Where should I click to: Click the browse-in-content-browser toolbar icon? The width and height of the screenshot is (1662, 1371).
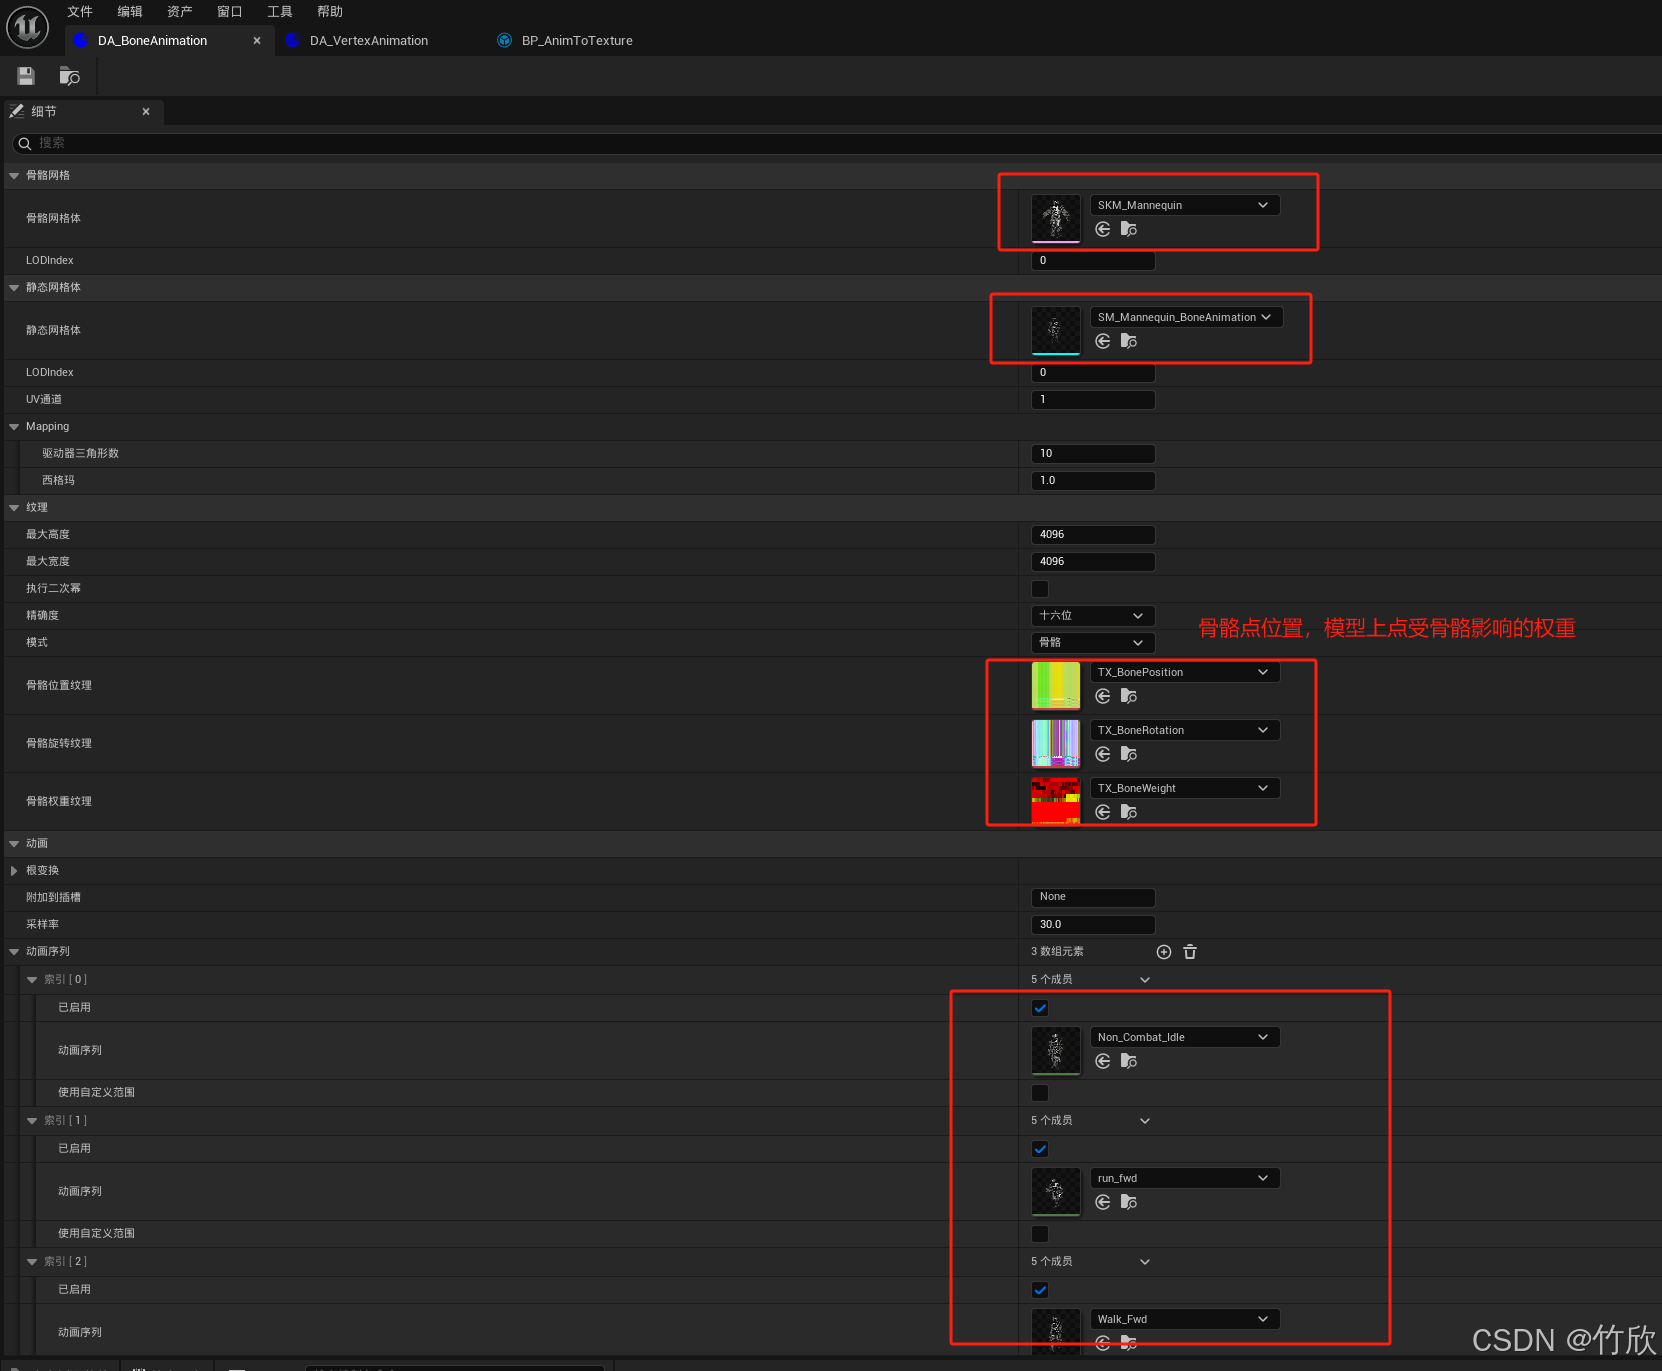(x=69, y=75)
